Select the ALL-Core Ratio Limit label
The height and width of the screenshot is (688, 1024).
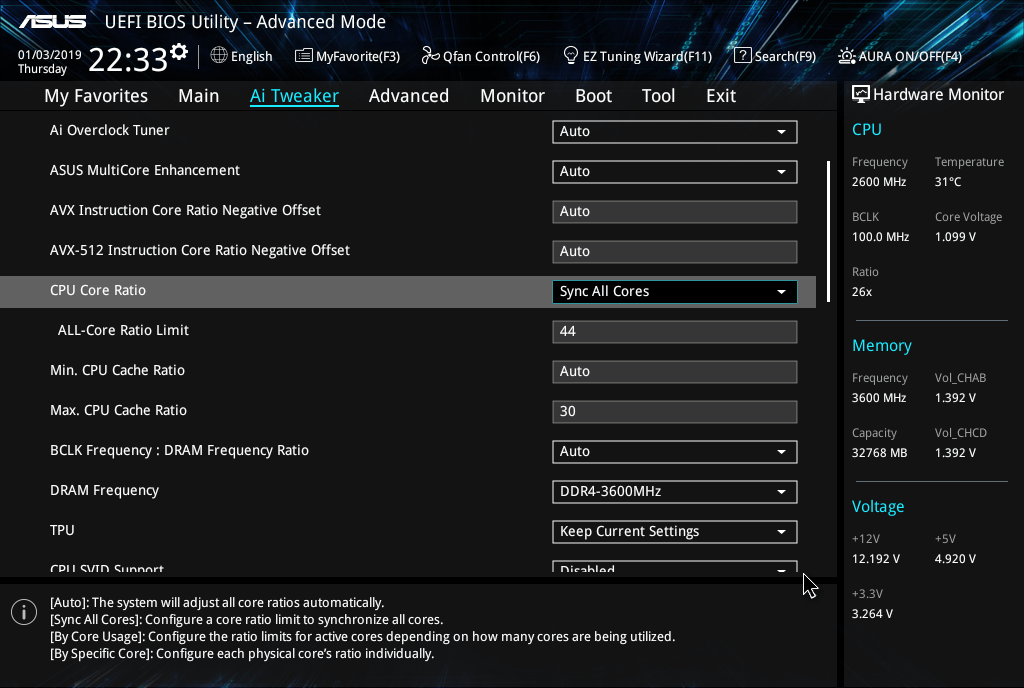coord(123,330)
